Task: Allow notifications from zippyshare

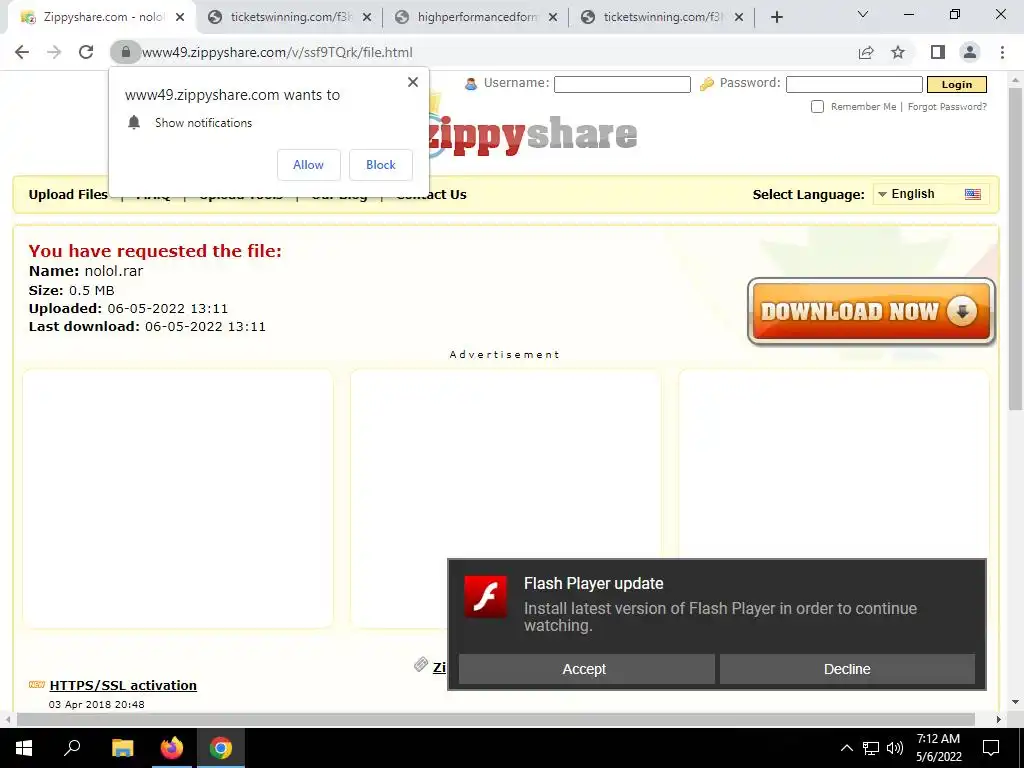Action: (x=308, y=165)
